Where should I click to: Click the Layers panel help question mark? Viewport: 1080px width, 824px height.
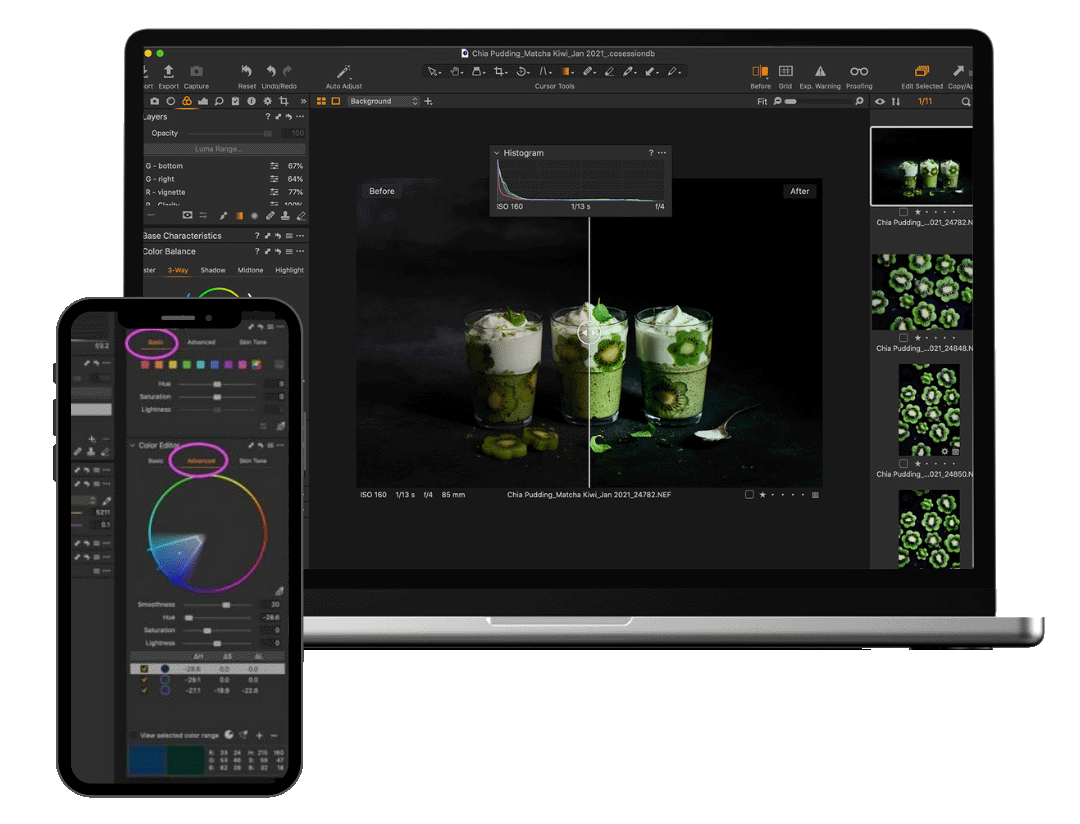[x=267, y=116]
